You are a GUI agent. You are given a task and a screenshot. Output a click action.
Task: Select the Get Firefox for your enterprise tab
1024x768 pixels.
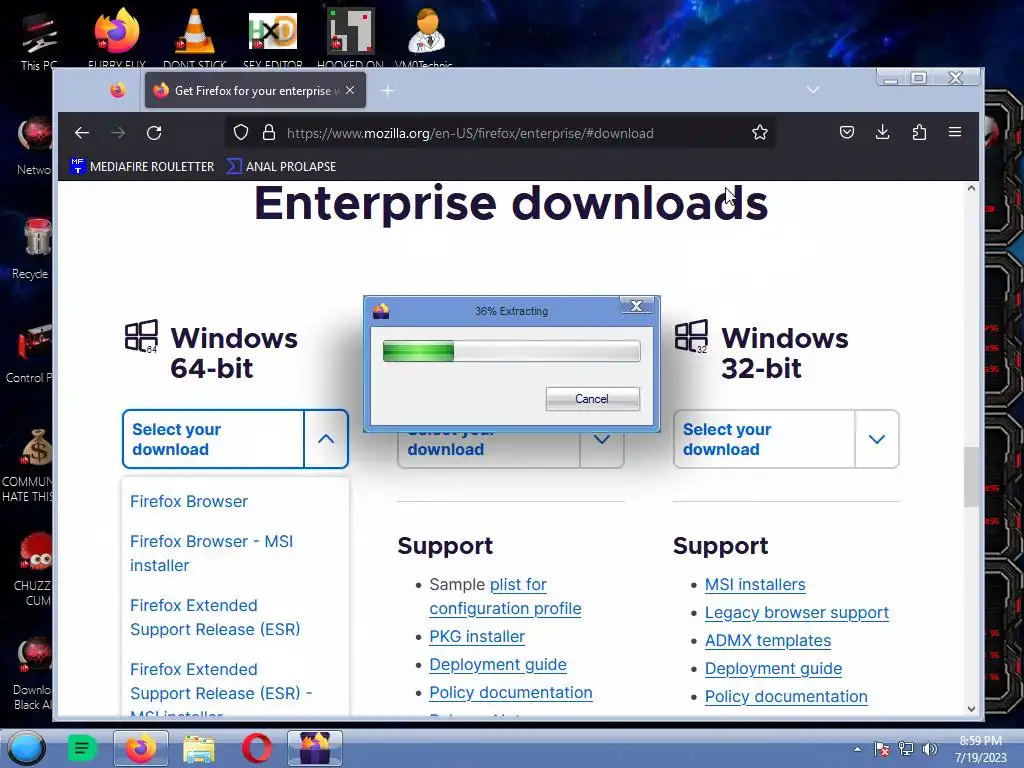(255, 90)
